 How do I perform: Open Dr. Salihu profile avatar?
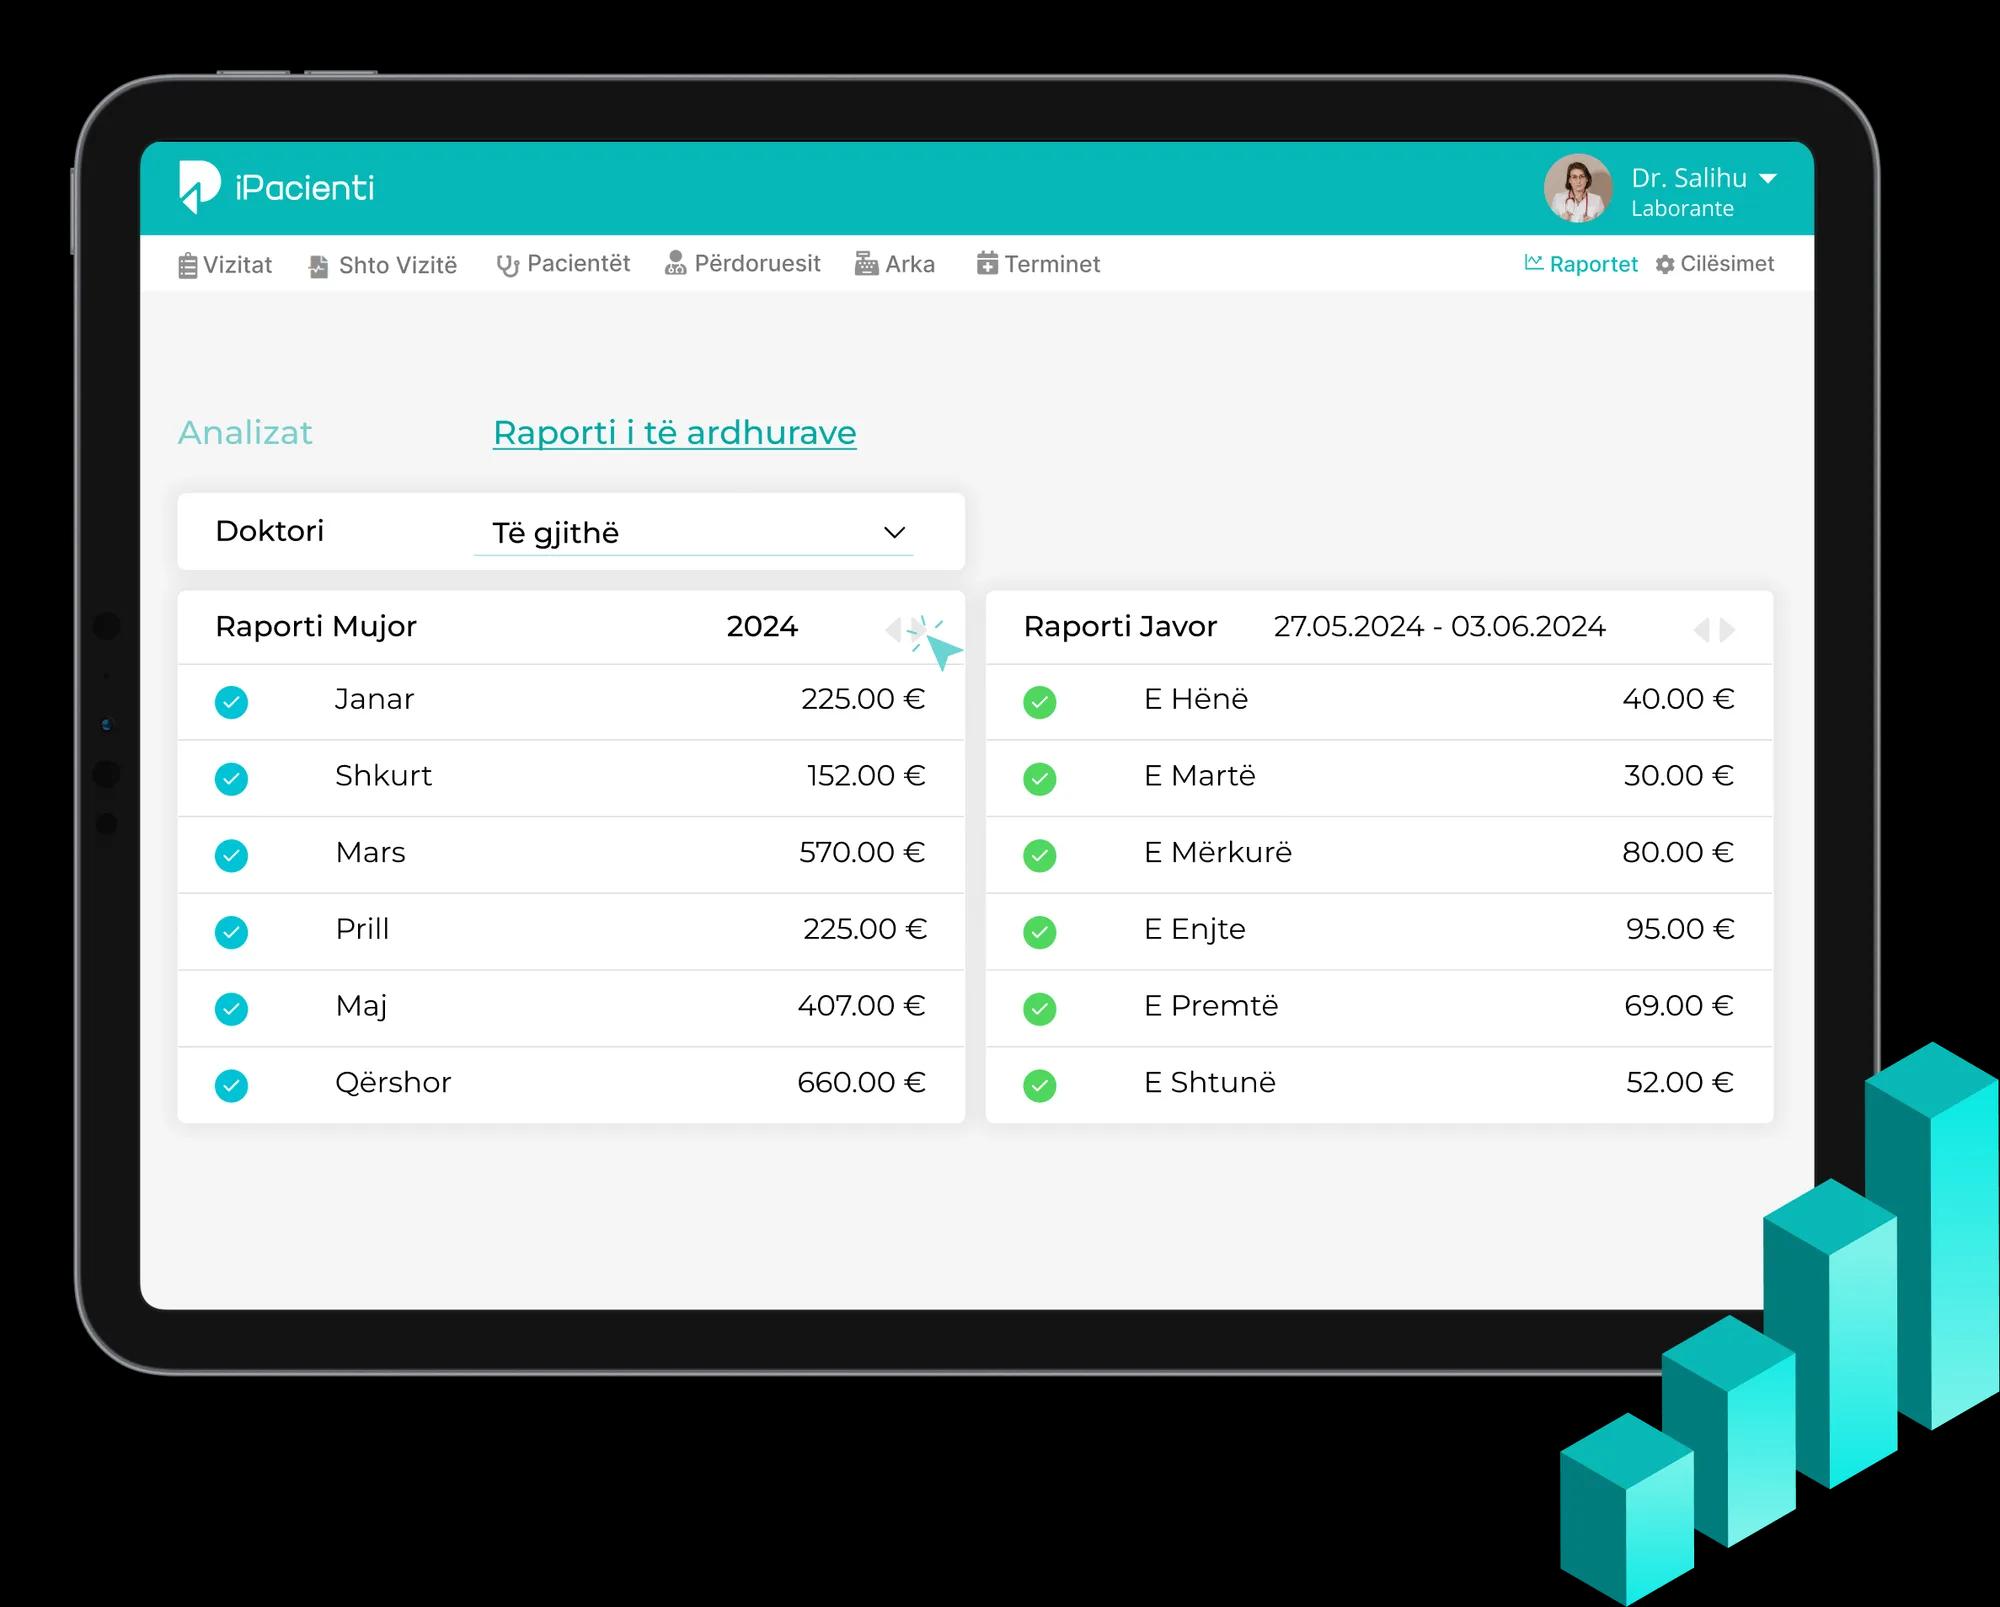tap(1578, 188)
